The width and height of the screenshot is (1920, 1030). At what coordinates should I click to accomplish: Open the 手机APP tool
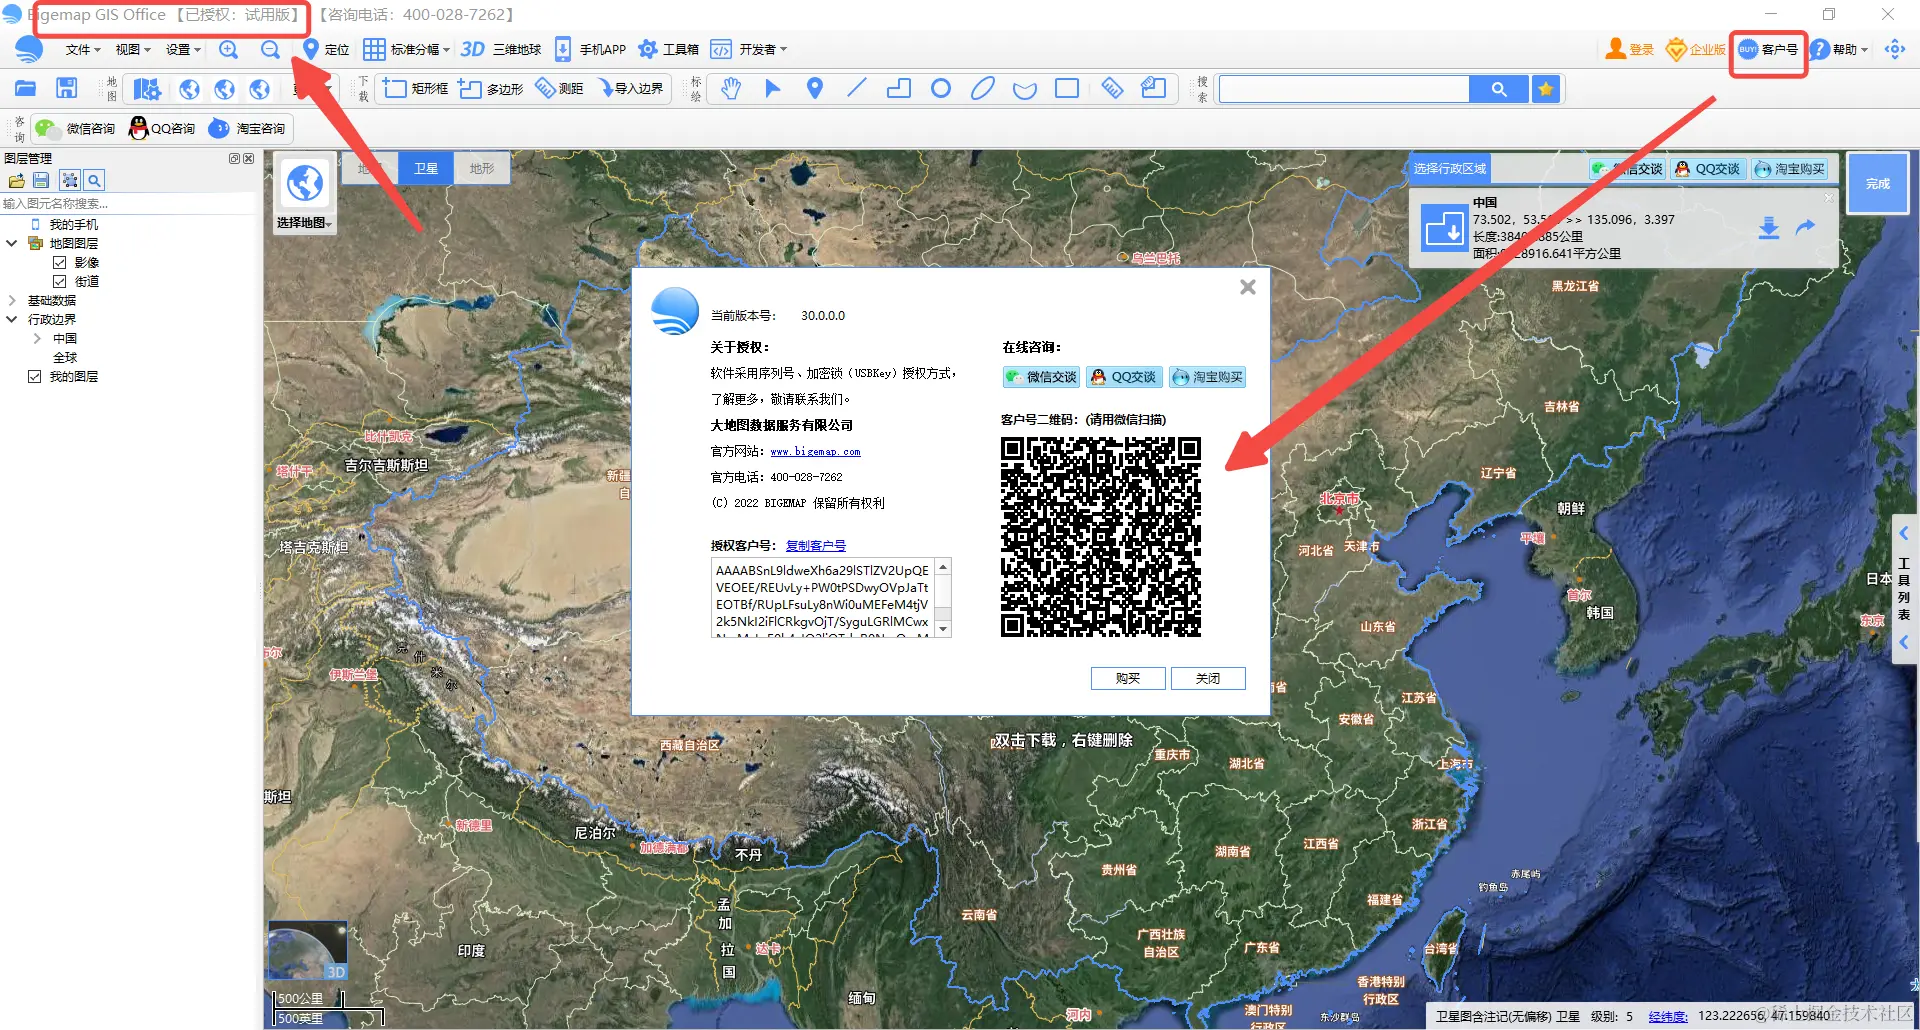(x=590, y=49)
